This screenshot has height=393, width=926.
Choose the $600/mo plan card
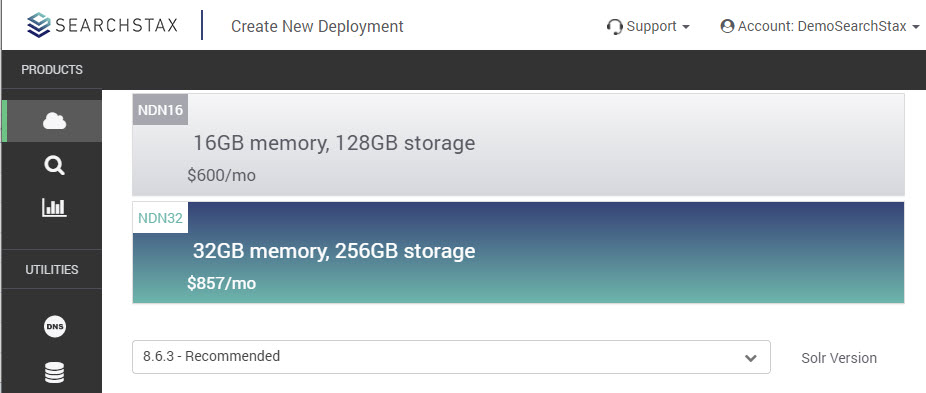(x=518, y=144)
